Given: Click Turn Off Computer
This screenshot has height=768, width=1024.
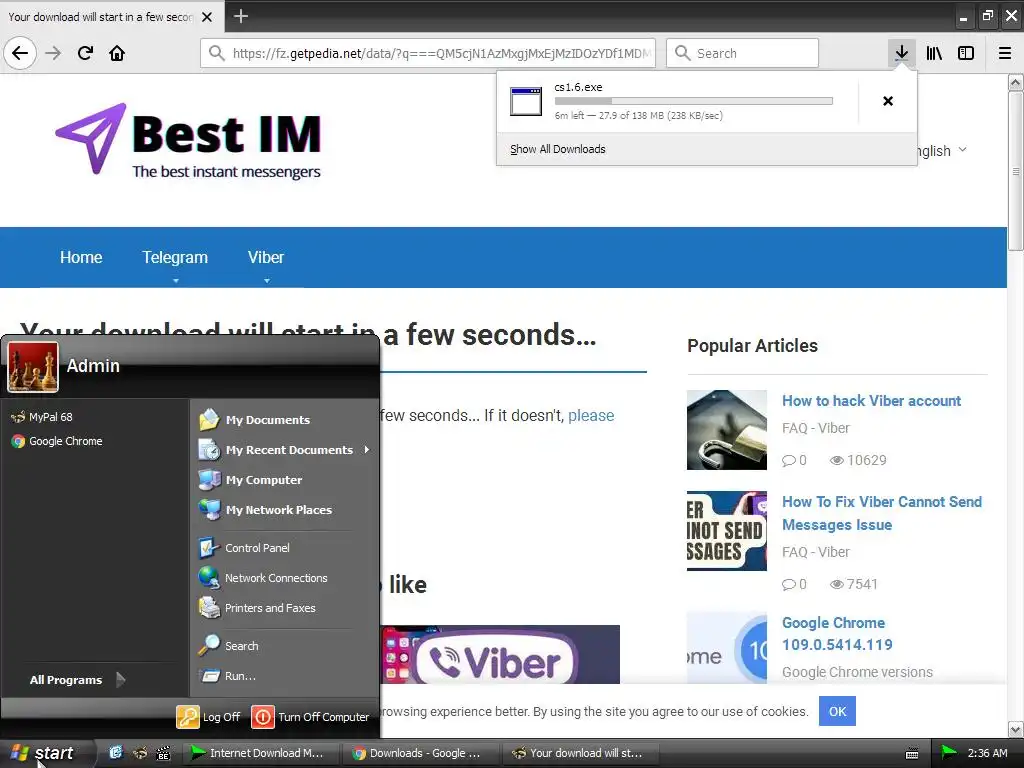Looking at the screenshot, I should point(310,716).
